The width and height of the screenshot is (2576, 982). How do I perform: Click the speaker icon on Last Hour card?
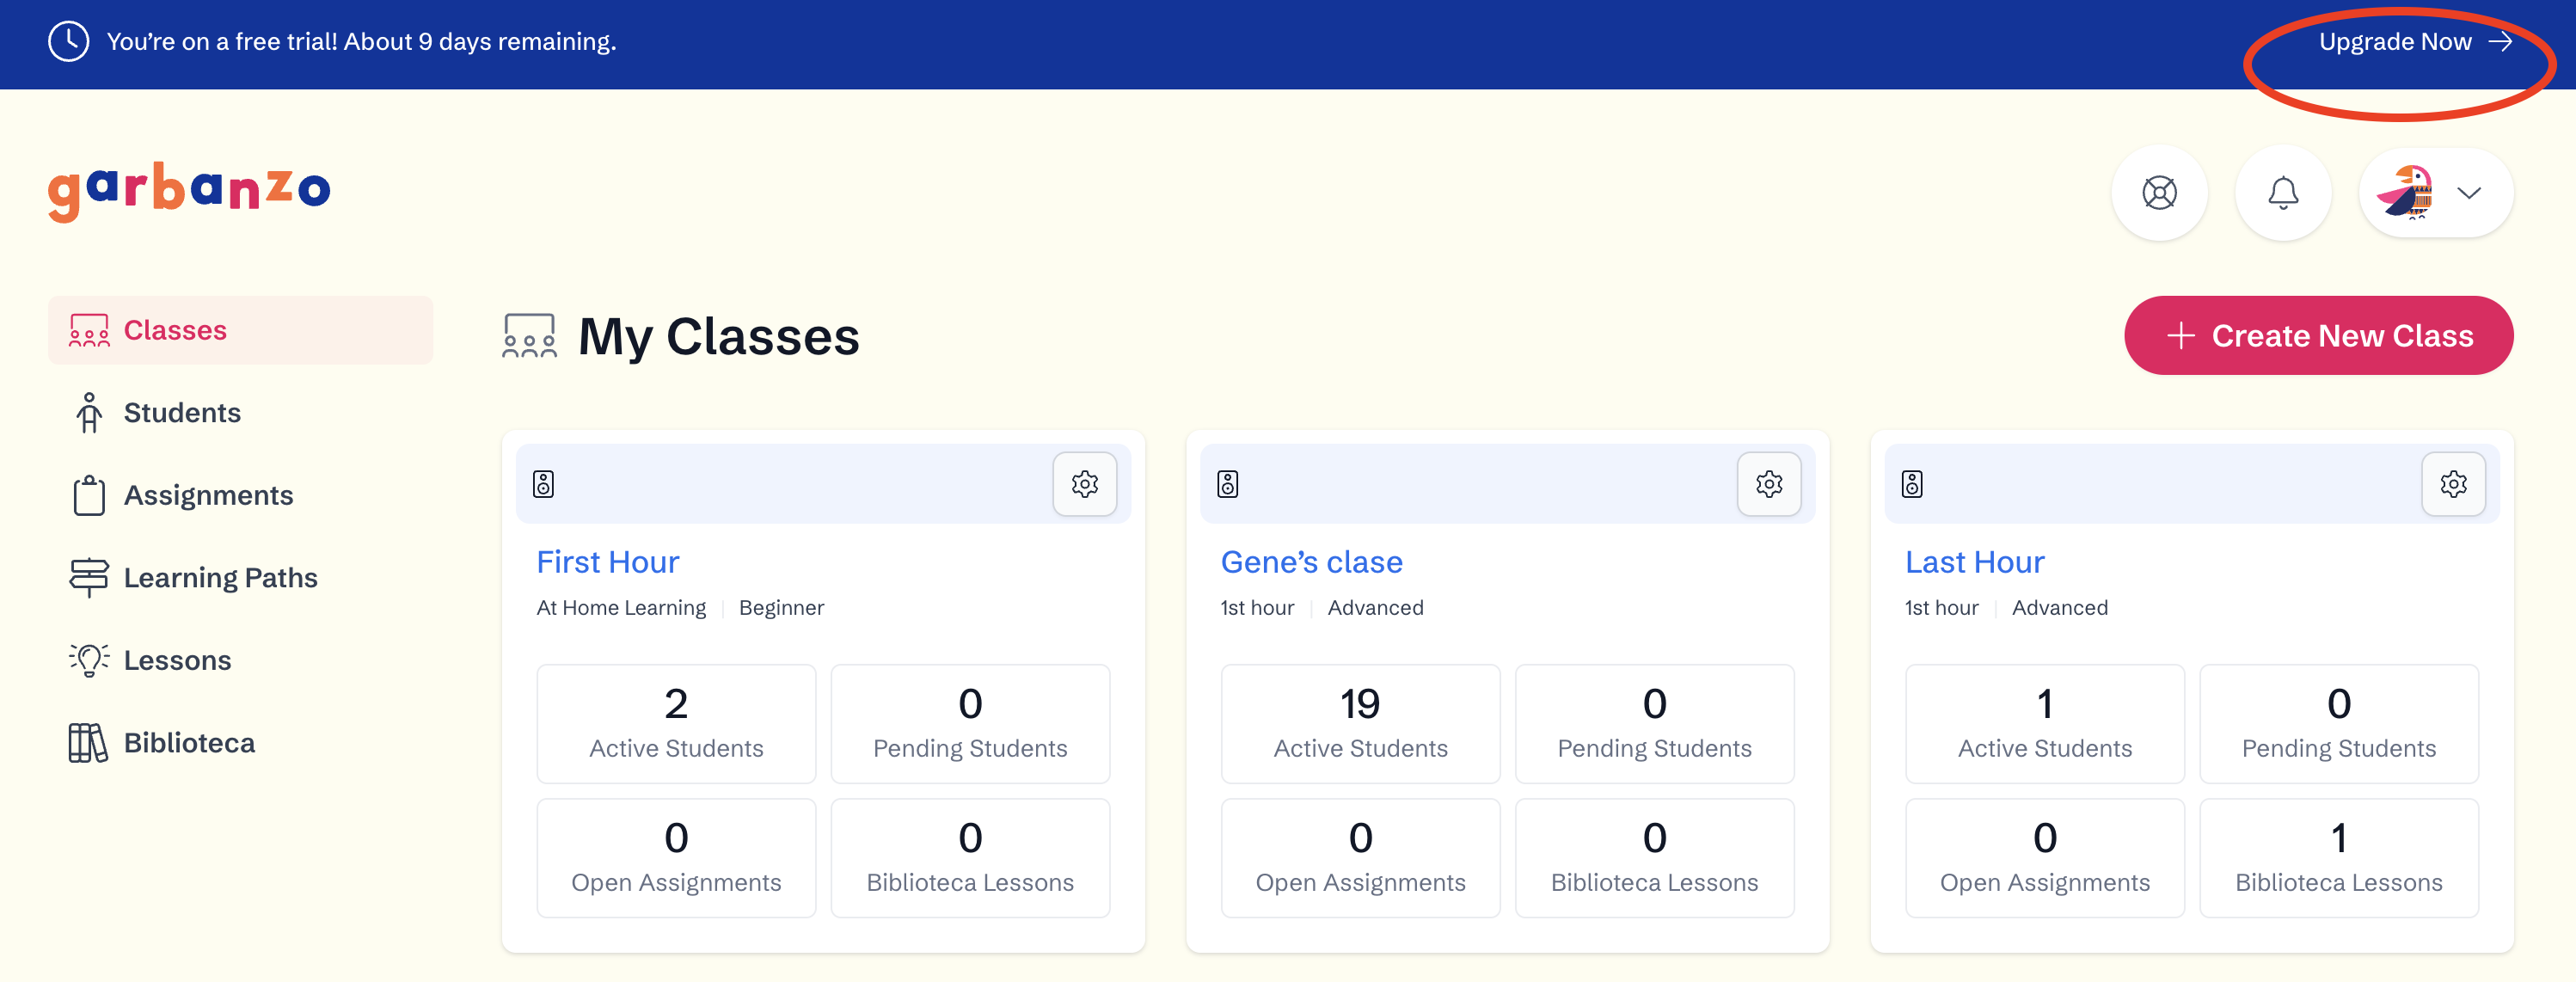coord(1911,484)
